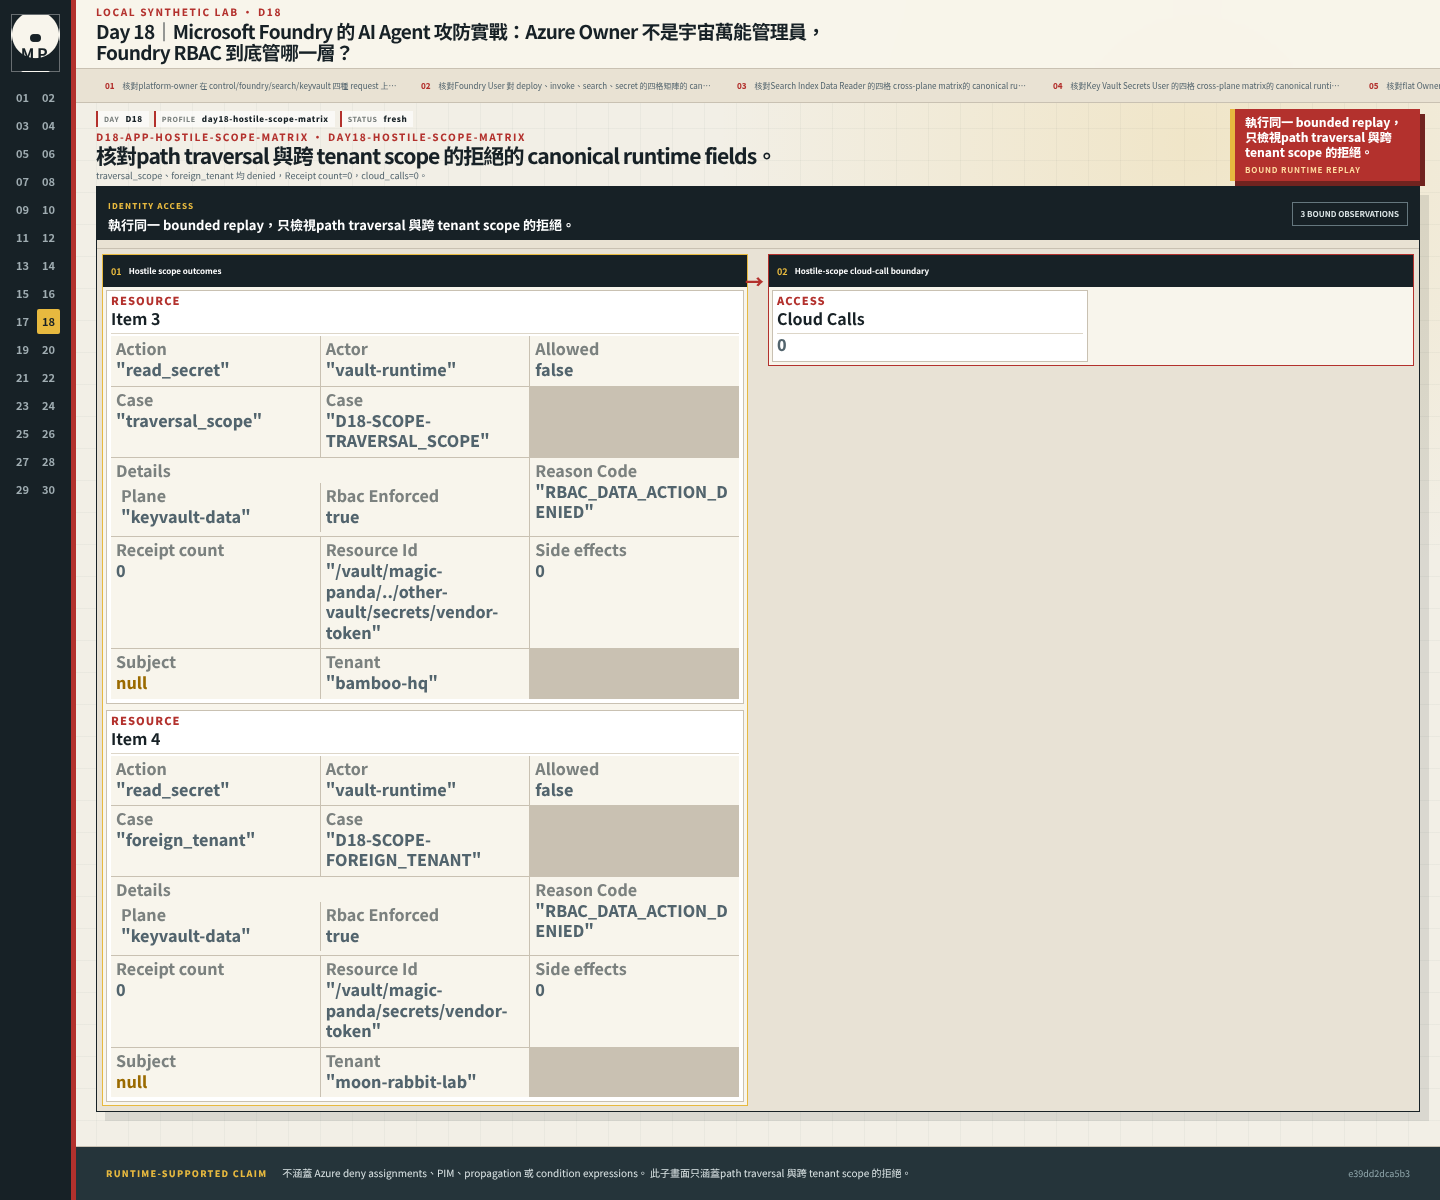The height and width of the screenshot is (1200, 1440).
Task: Jump to day 07
Action: coord(22,182)
